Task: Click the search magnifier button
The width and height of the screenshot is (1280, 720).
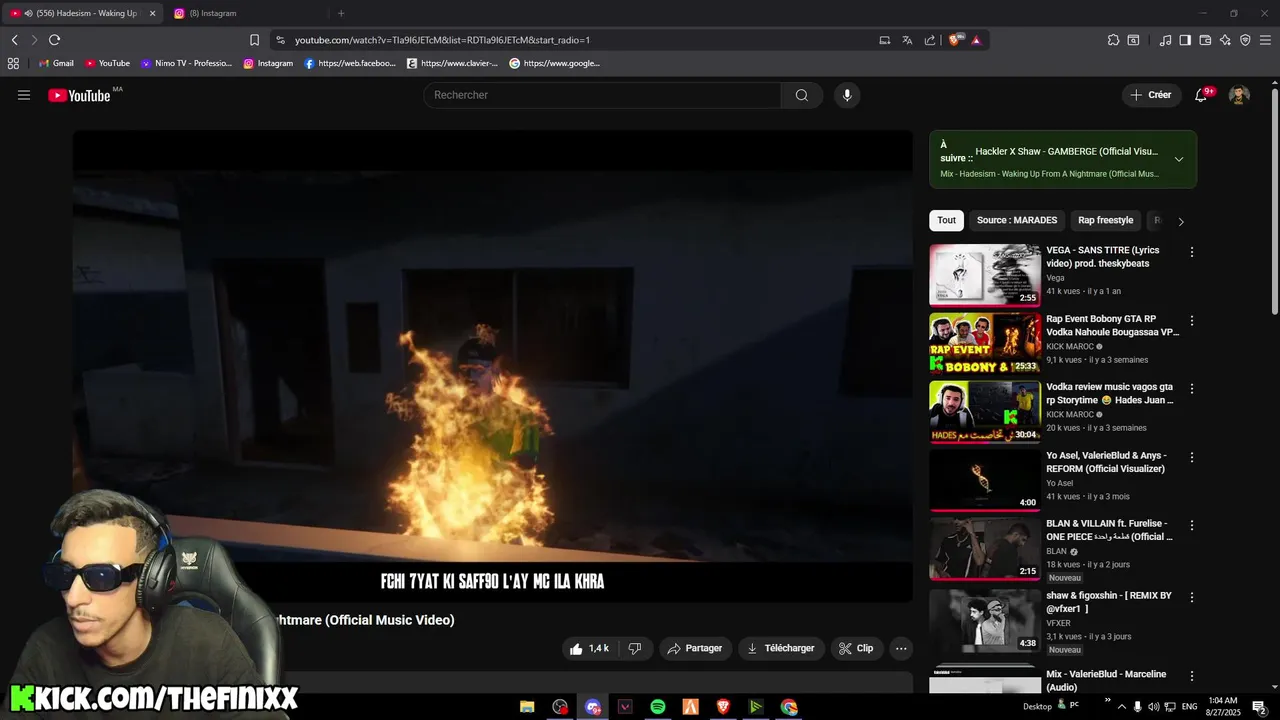Action: (x=802, y=95)
